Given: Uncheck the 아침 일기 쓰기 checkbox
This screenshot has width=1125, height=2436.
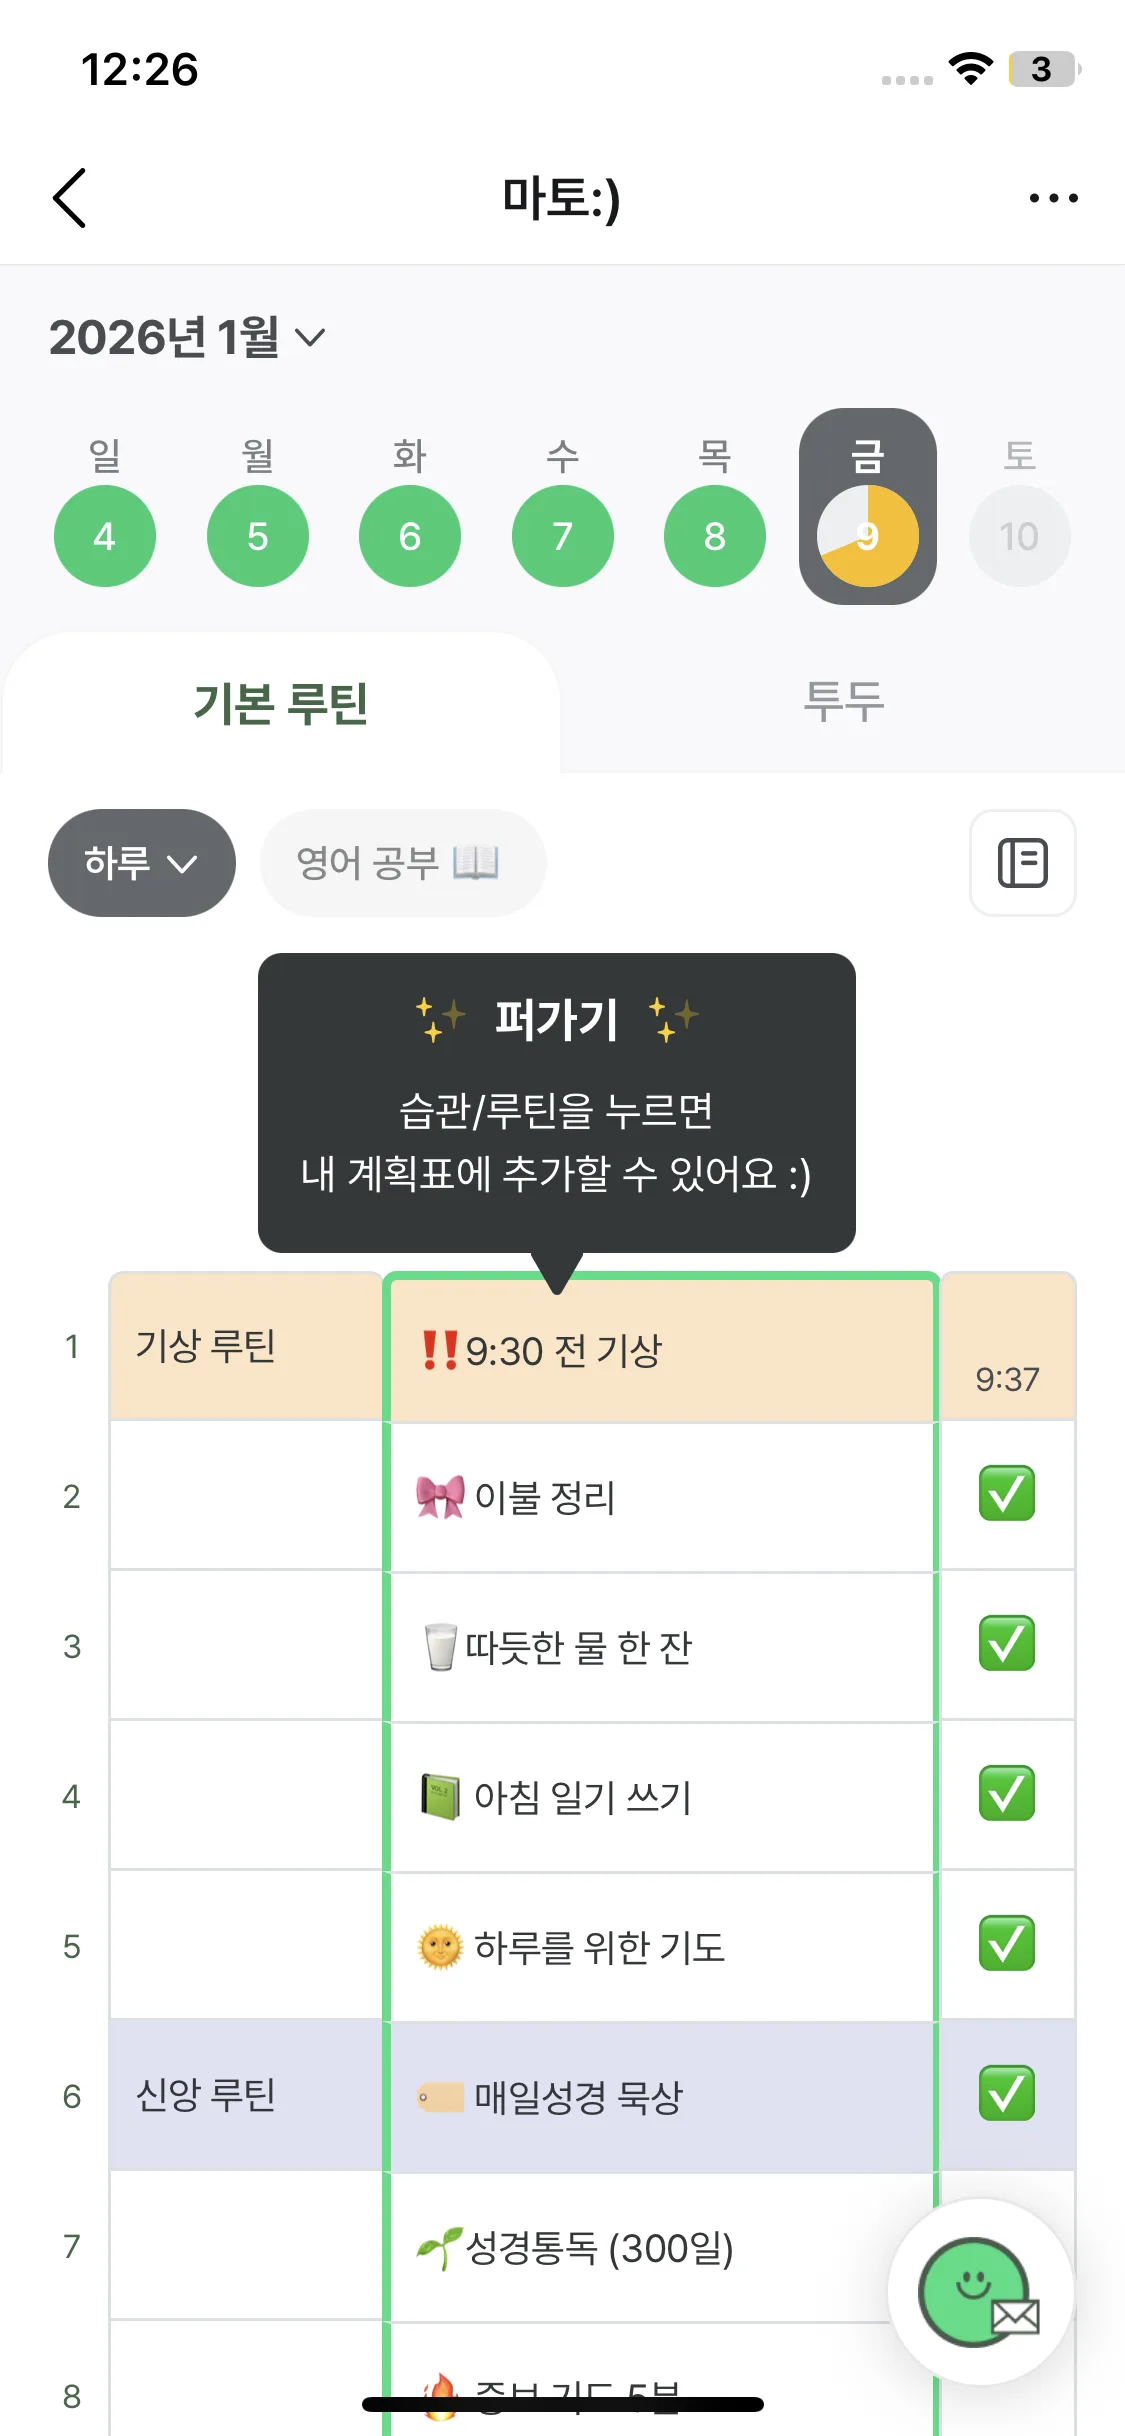Looking at the screenshot, I should point(1006,1794).
